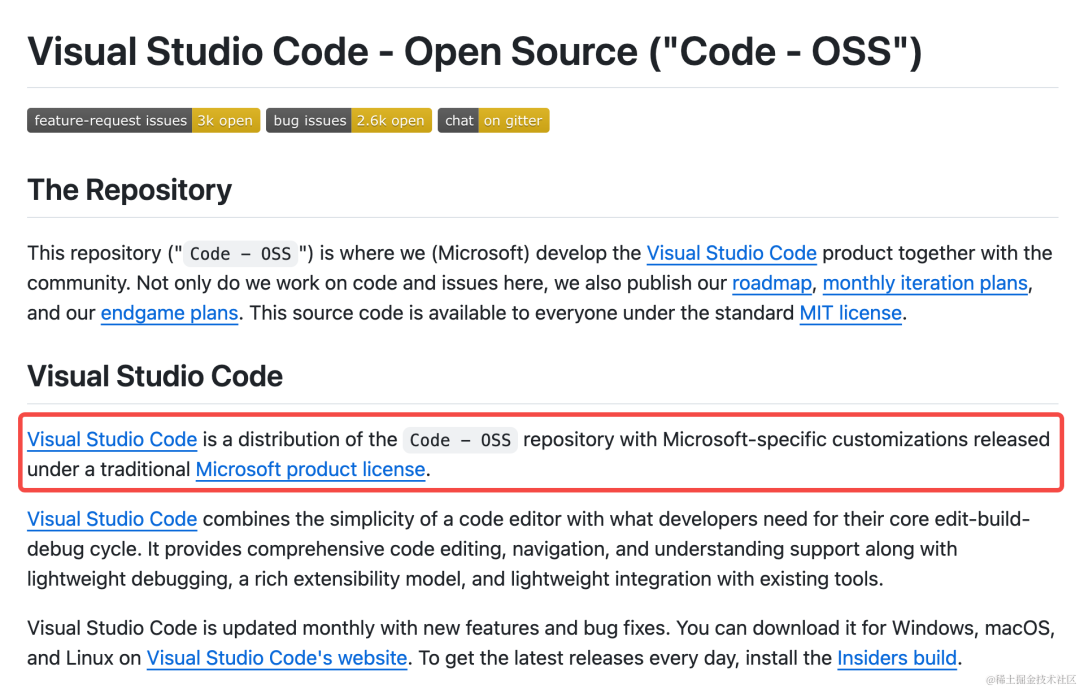1080x689 pixels.
Task: Open the endgame plans link
Action: coord(169,313)
